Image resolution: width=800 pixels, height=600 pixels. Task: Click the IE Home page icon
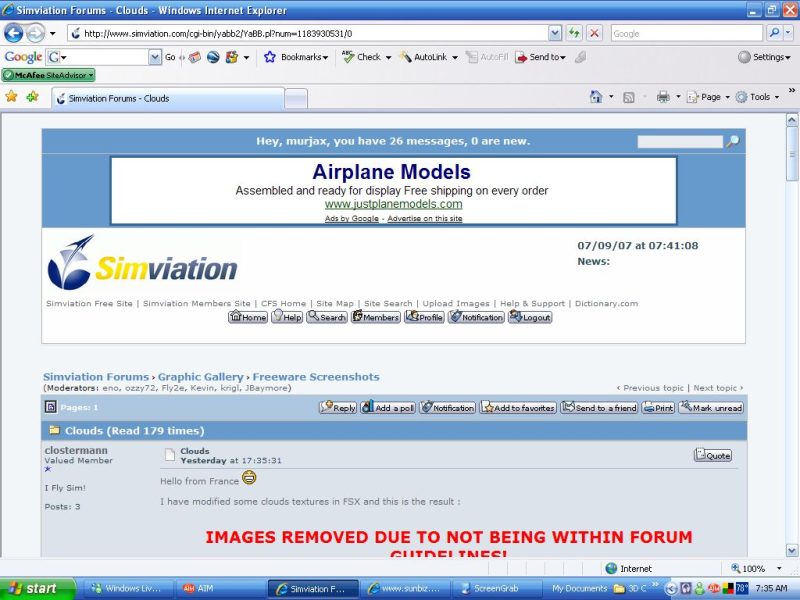(596, 97)
